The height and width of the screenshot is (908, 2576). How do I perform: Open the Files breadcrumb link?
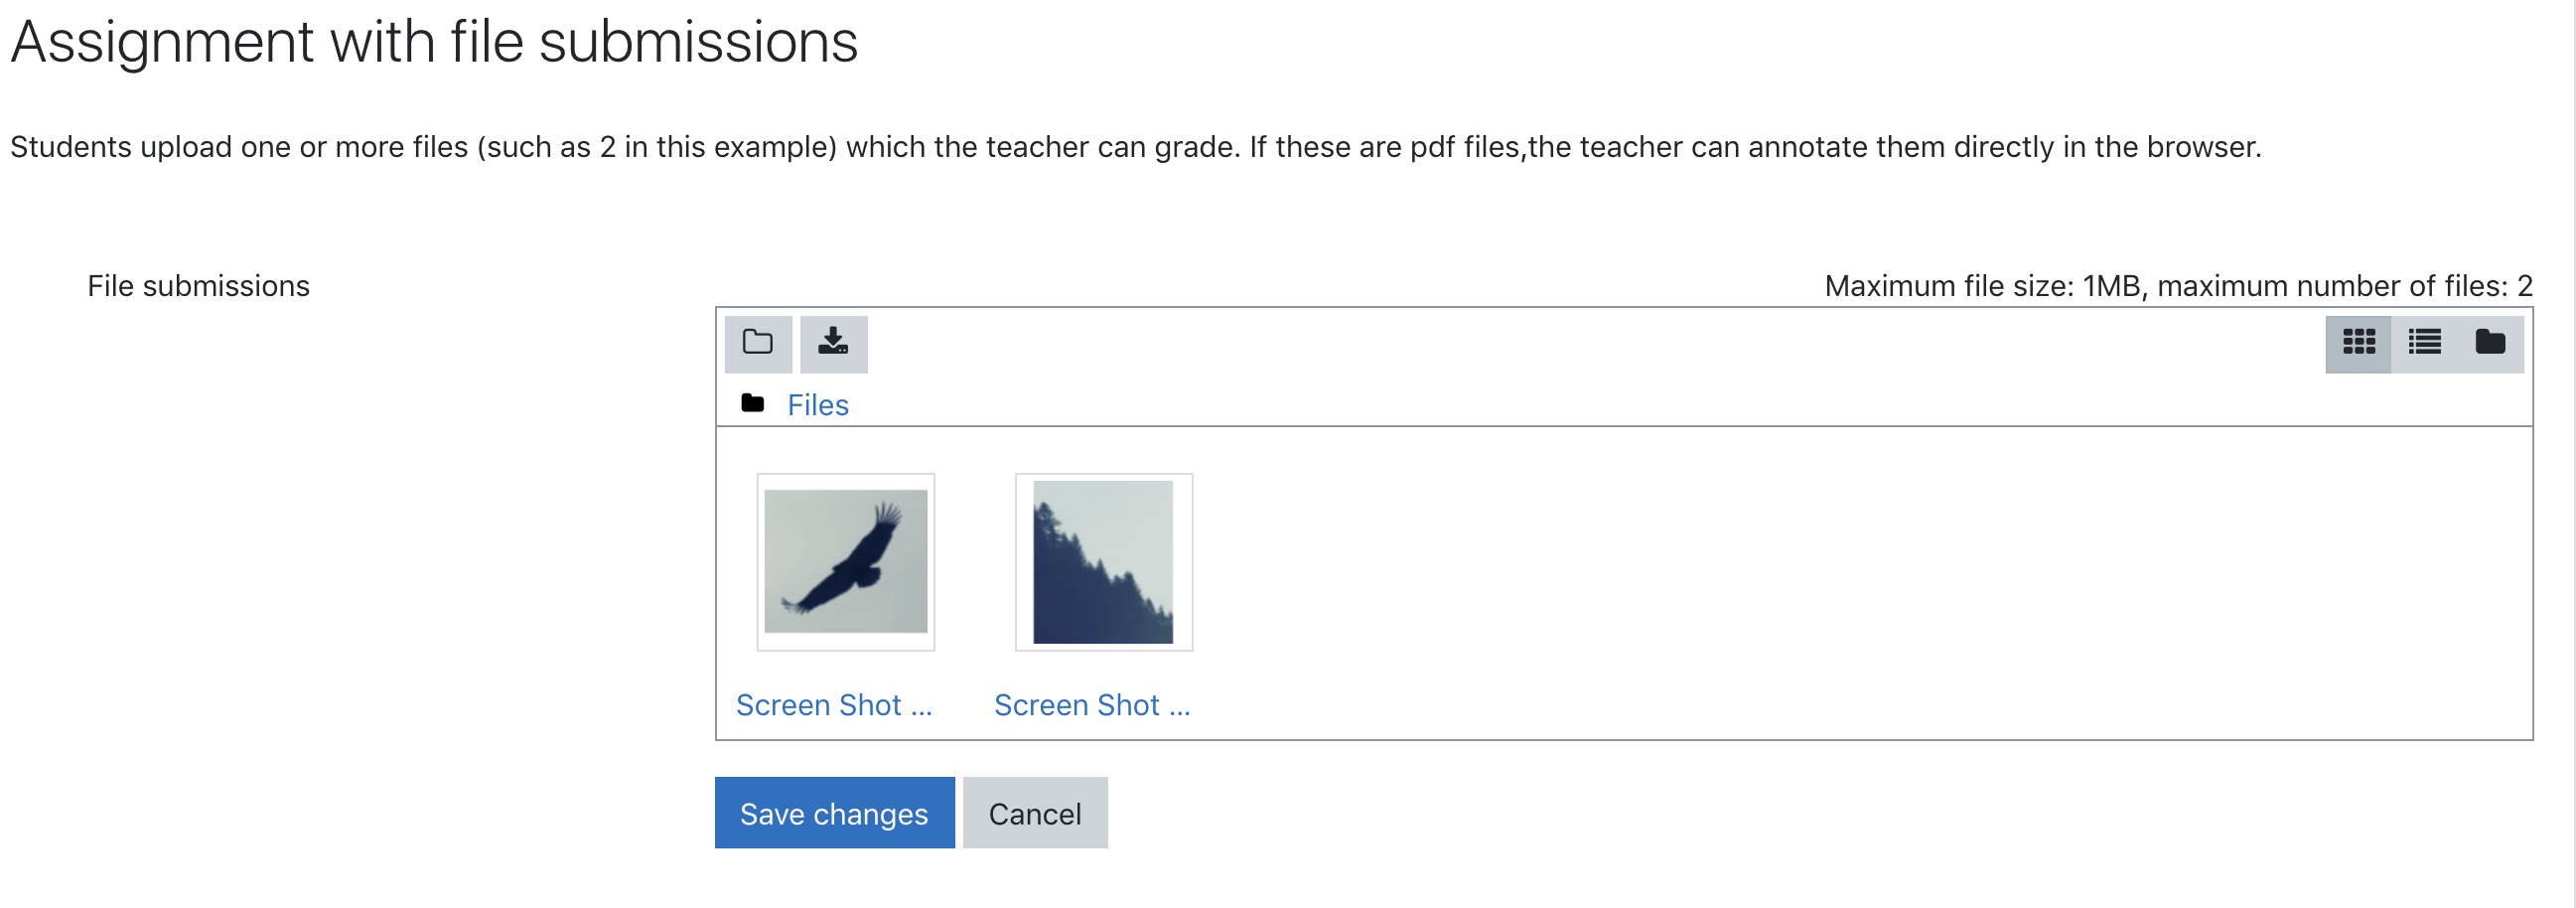[x=817, y=405]
